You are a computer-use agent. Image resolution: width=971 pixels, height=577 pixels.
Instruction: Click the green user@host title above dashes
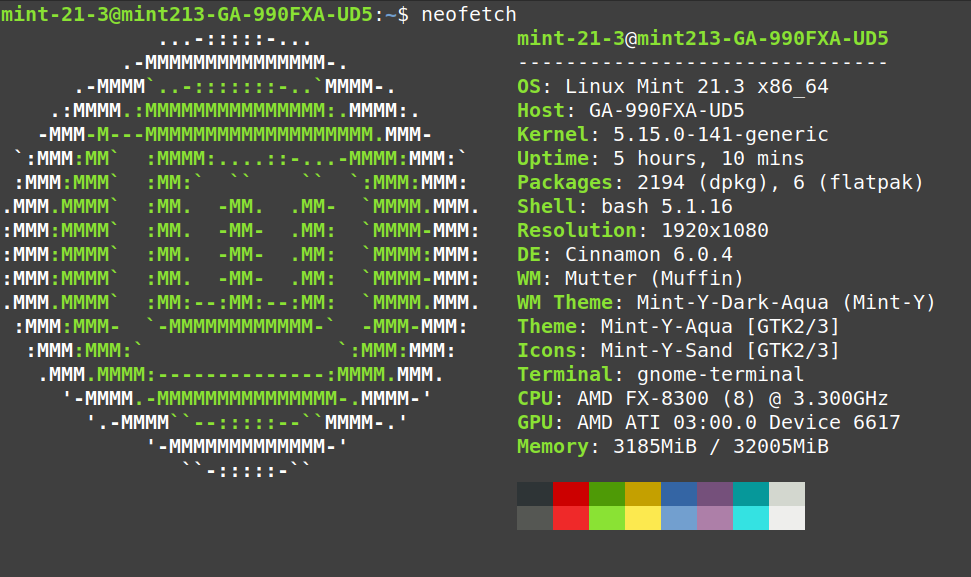click(x=702, y=38)
